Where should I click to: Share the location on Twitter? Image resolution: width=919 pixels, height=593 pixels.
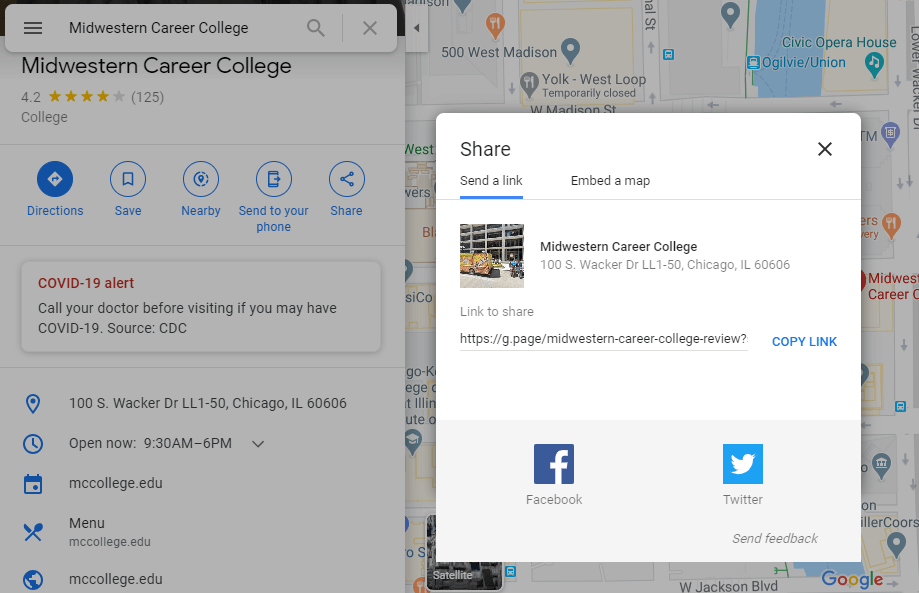click(742, 463)
